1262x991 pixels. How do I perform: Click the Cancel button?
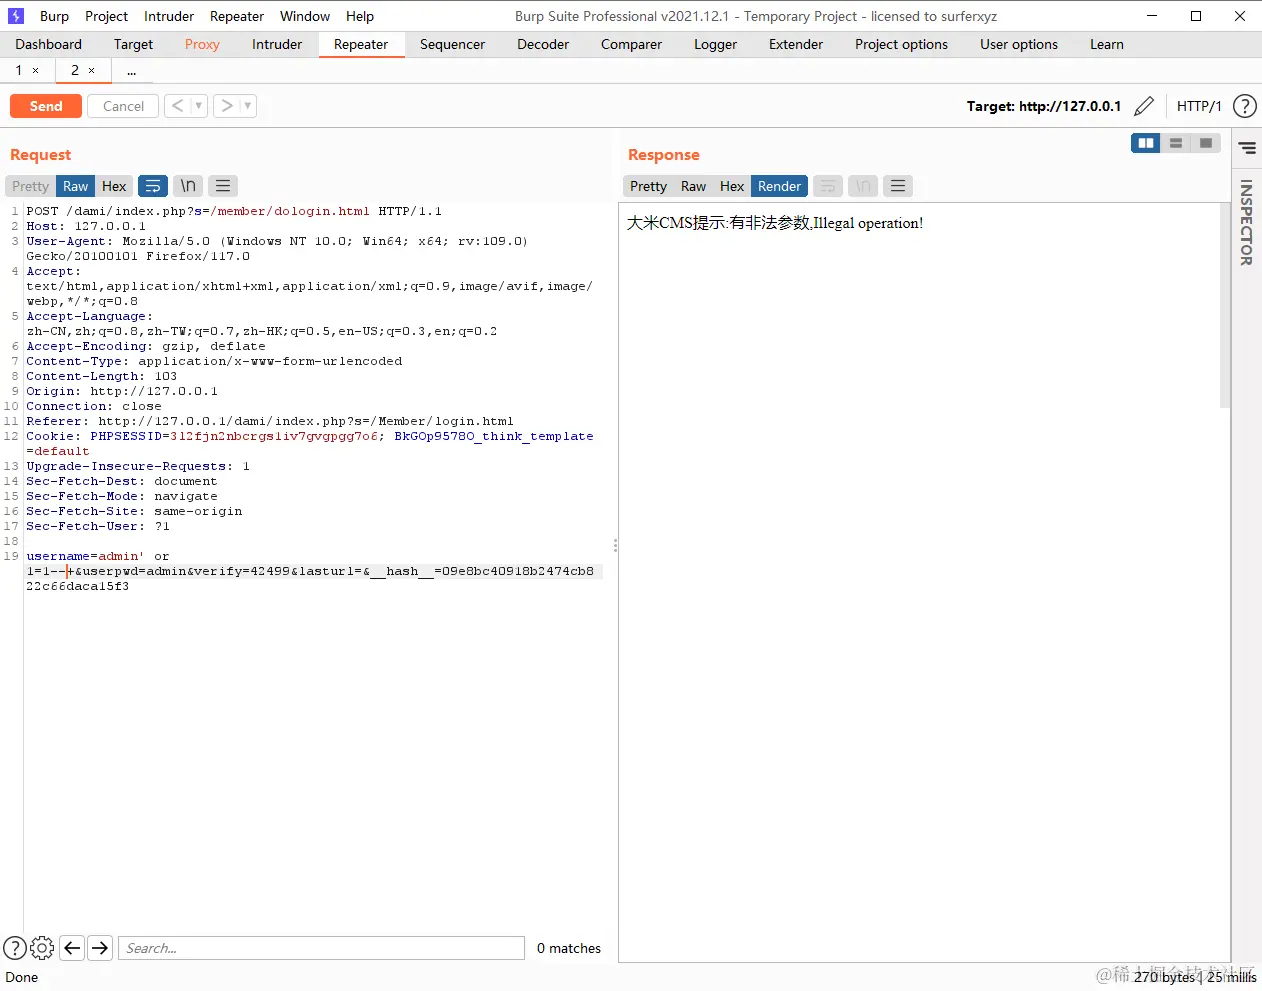click(123, 106)
